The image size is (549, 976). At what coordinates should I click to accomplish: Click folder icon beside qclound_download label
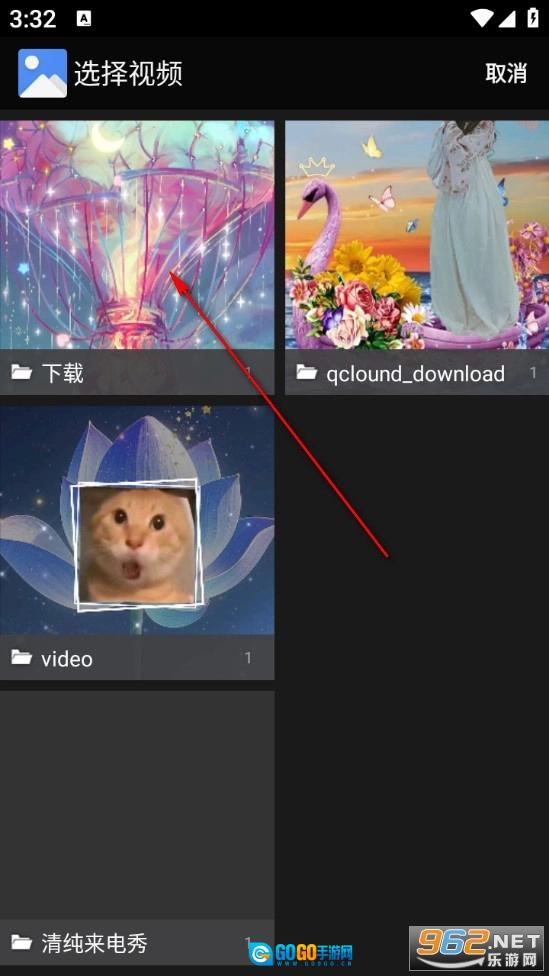click(307, 373)
